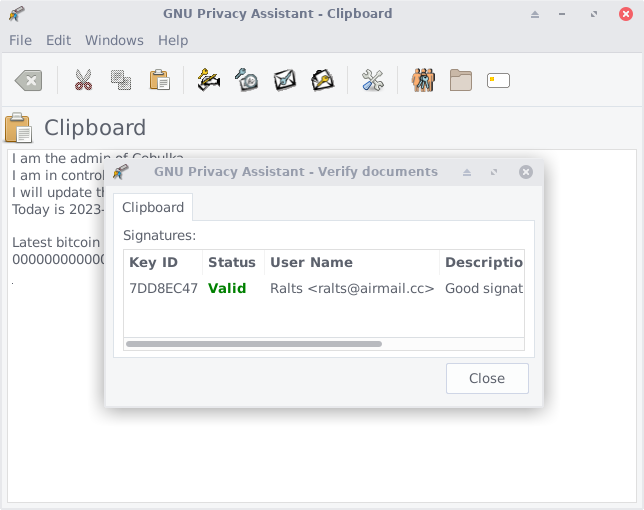The image size is (644, 510).
Task: Click the Decrypt open-envelope icon
Action: point(322,80)
